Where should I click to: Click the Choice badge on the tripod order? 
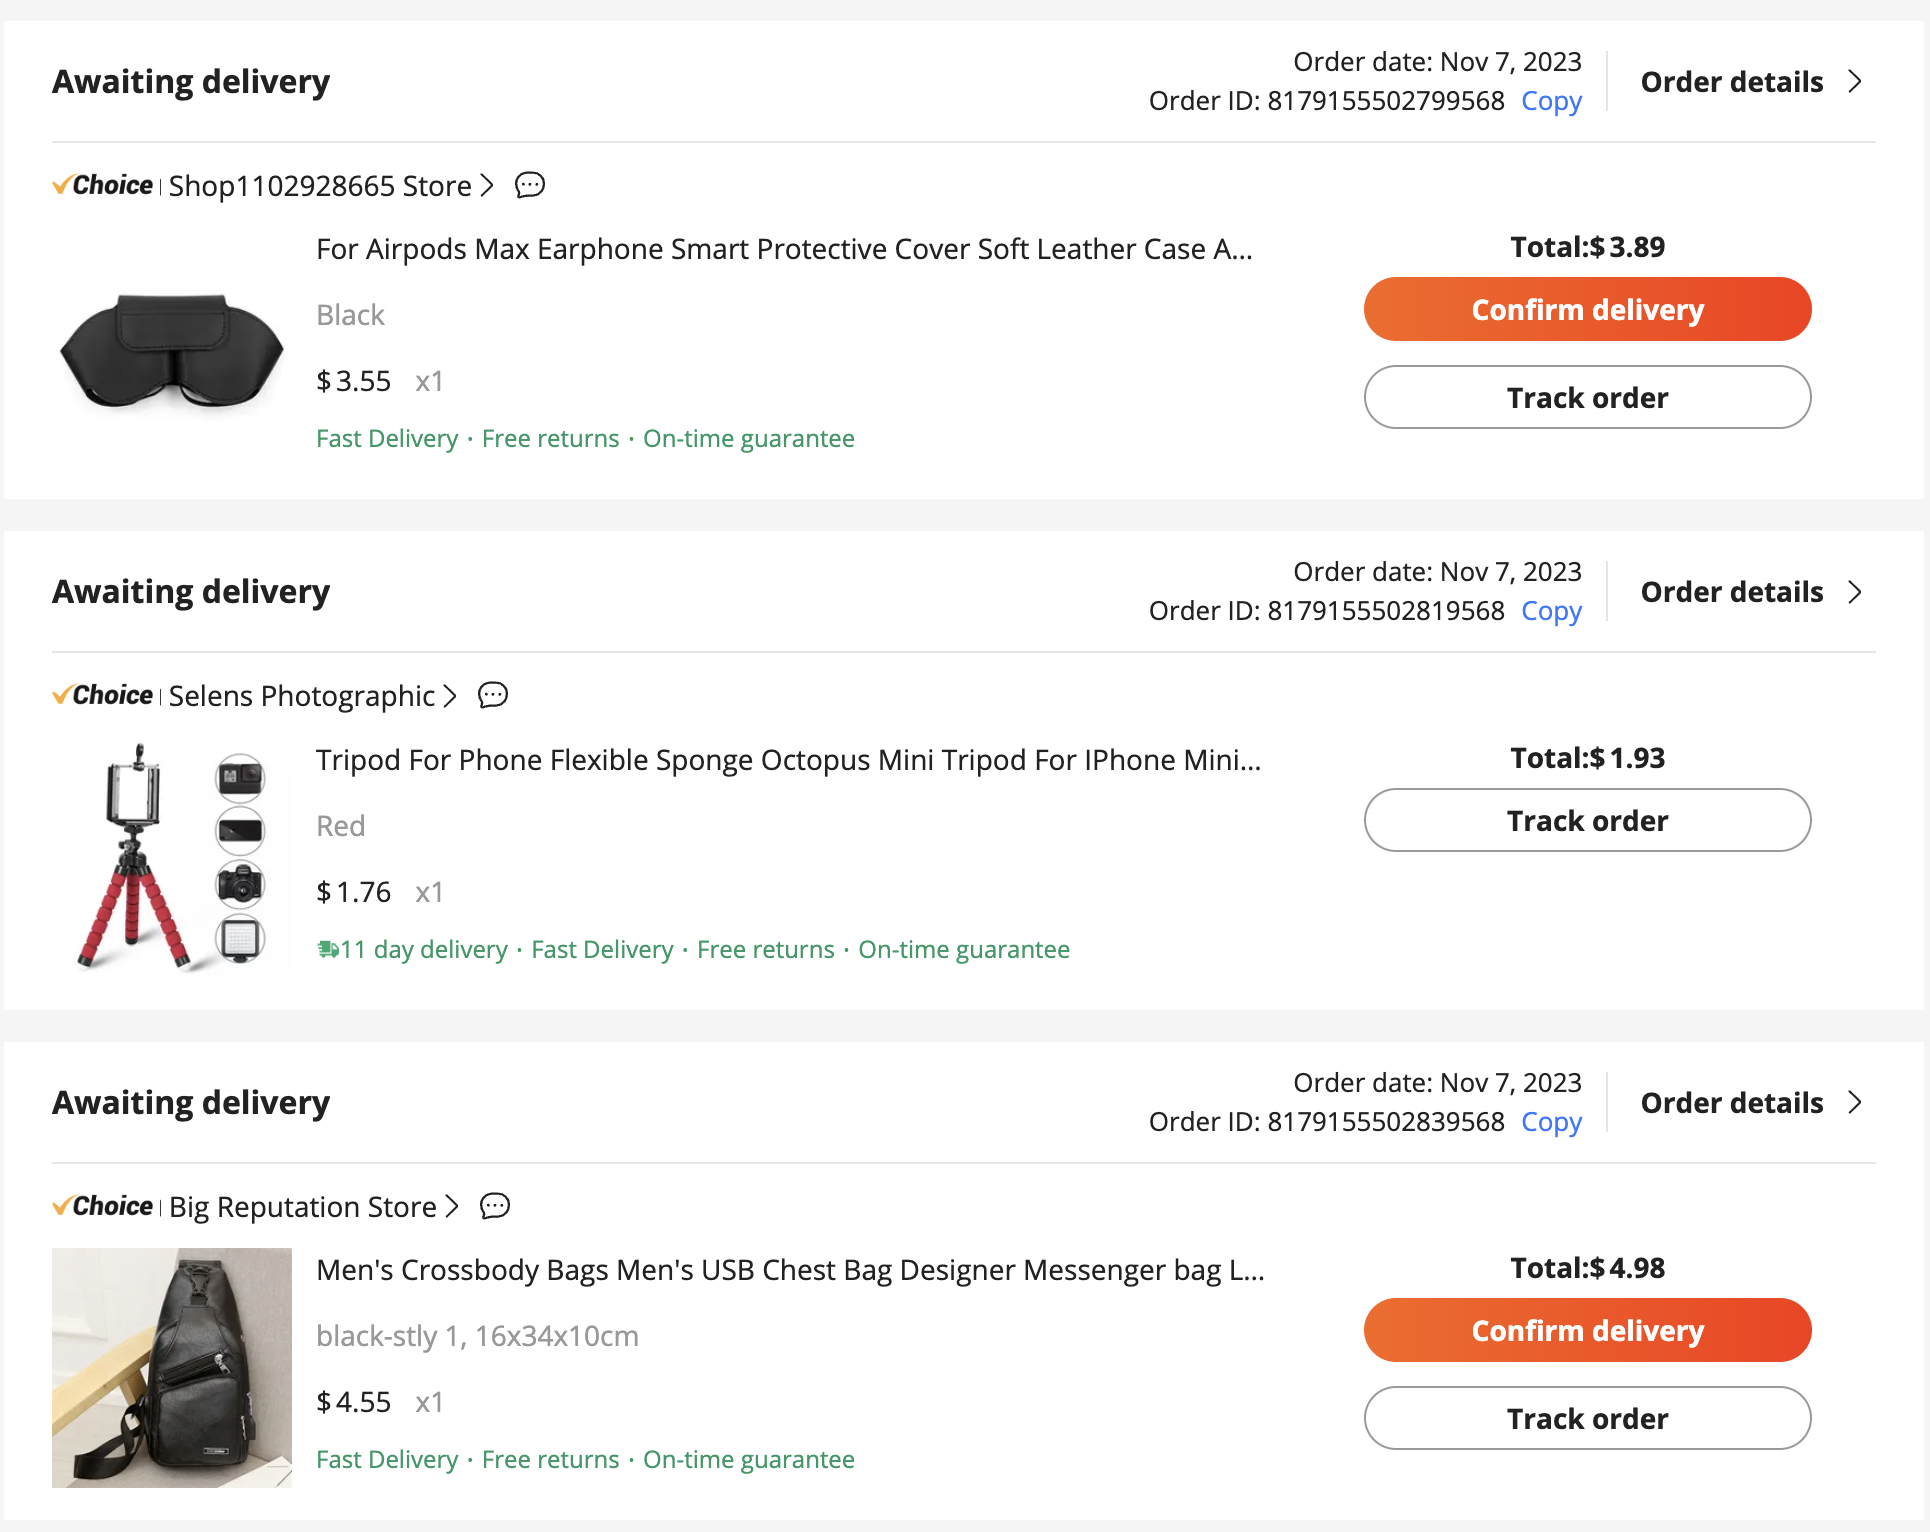coord(103,695)
